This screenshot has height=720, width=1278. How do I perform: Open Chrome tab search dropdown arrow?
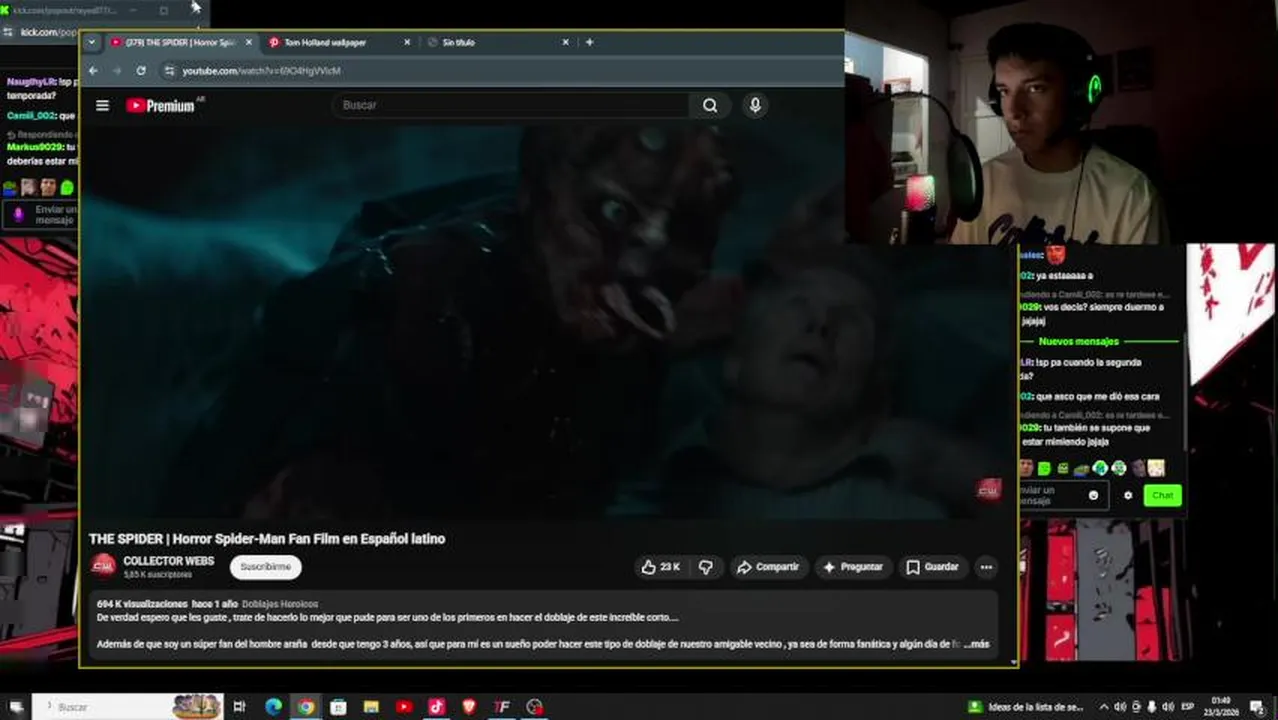[x=92, y=42]
